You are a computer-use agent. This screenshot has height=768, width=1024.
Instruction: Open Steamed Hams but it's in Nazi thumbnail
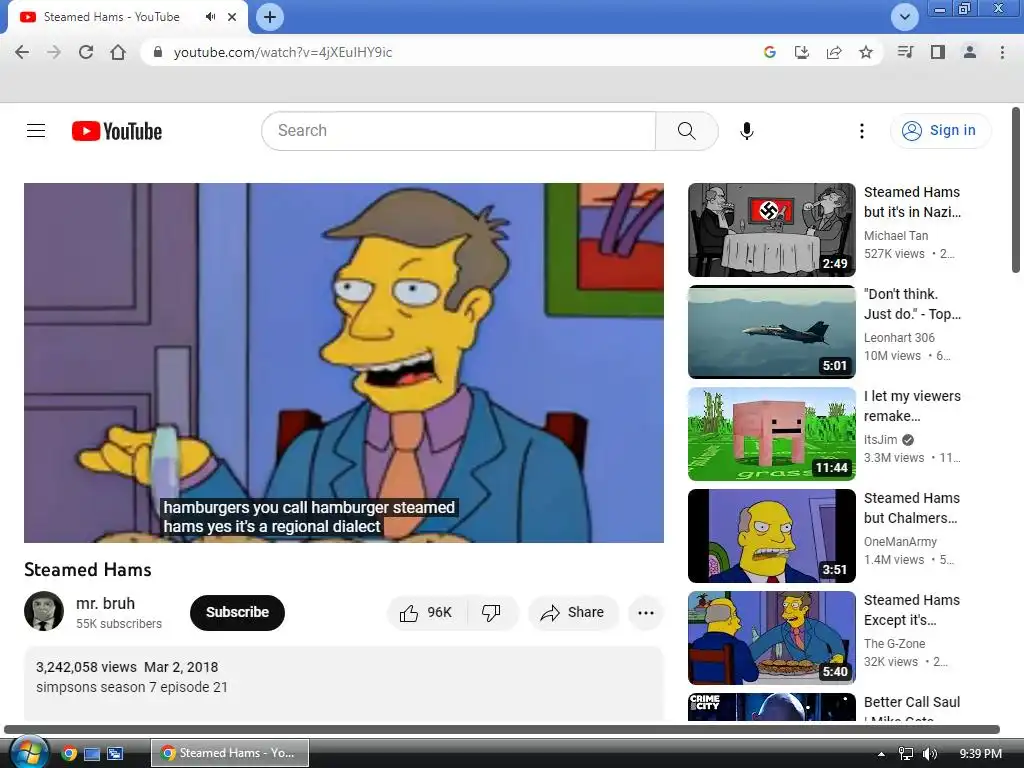(771, 230)
